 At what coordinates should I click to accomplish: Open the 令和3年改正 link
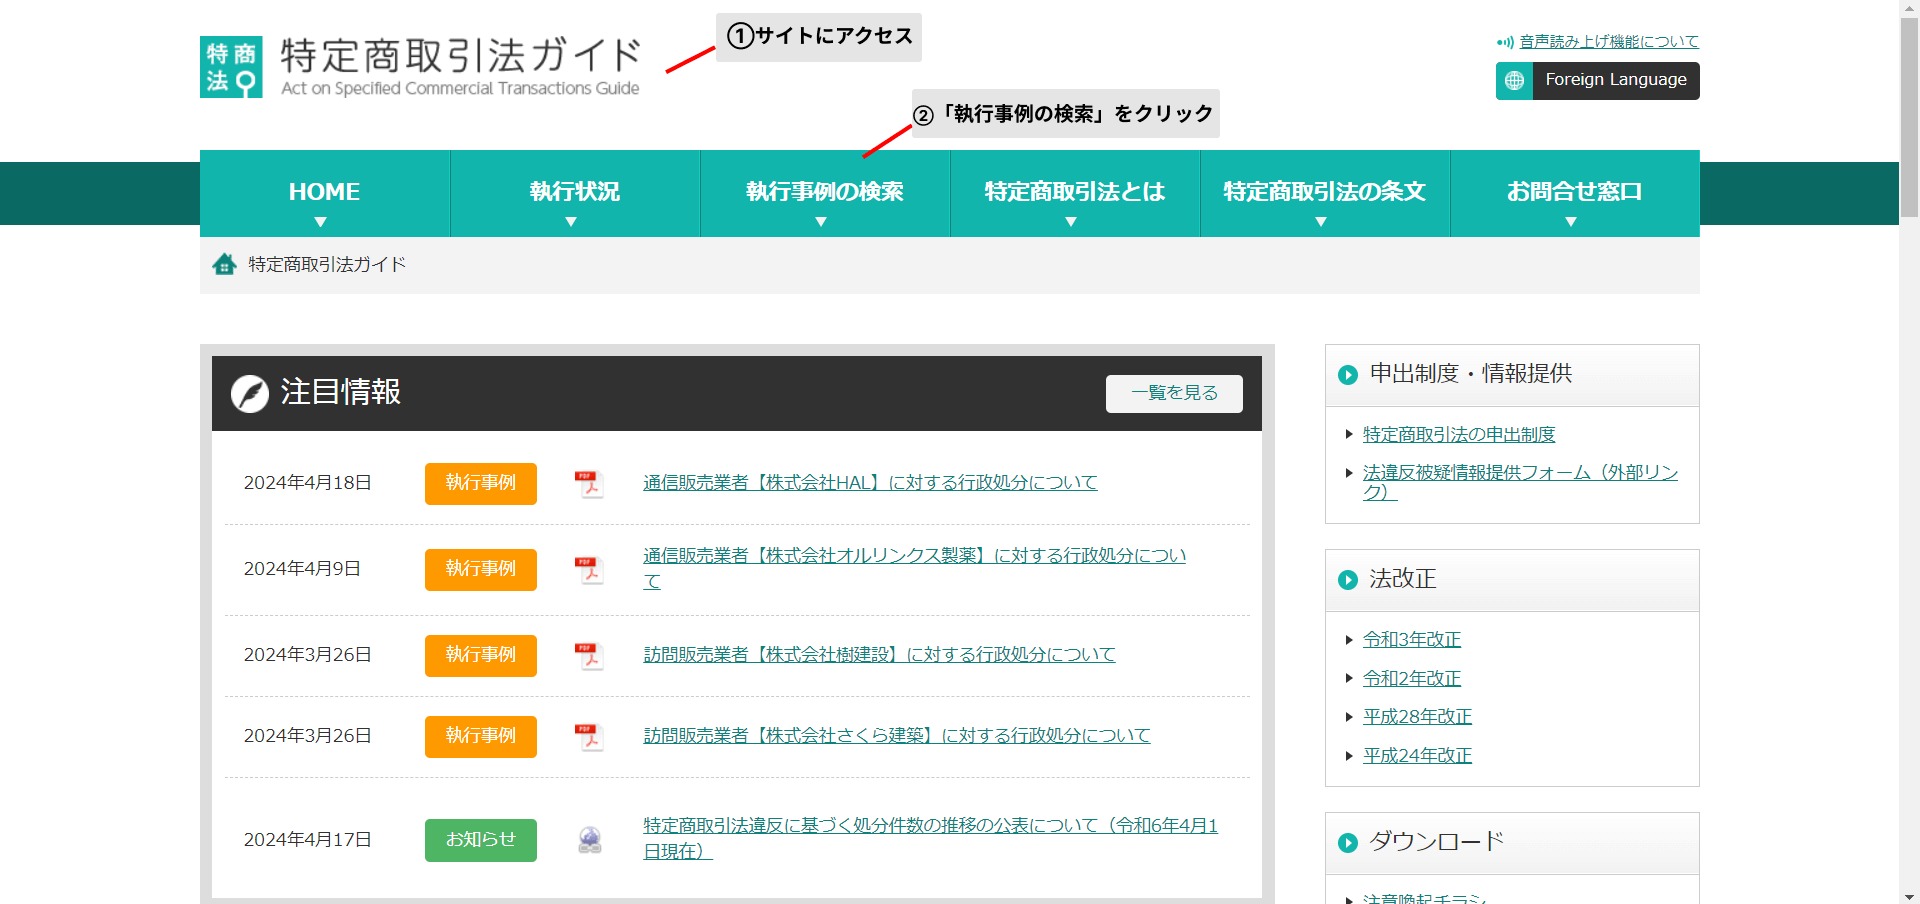1412,640
